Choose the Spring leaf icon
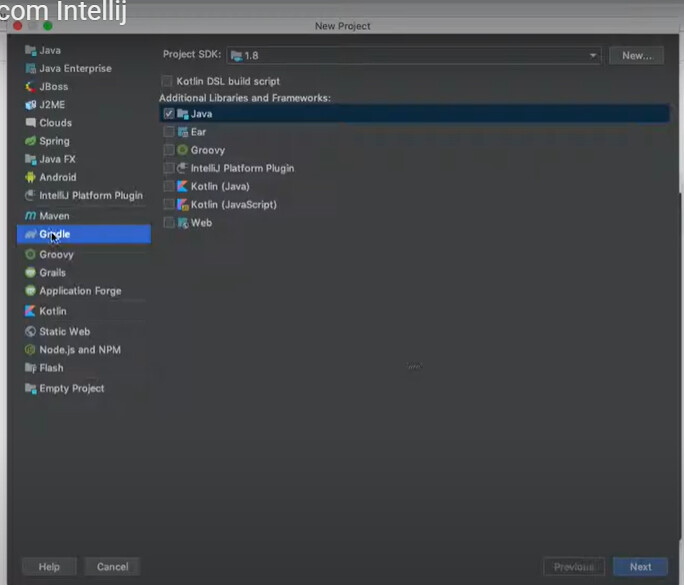The image size is (684, 585). pyautogui.click(x=31, y=141)
